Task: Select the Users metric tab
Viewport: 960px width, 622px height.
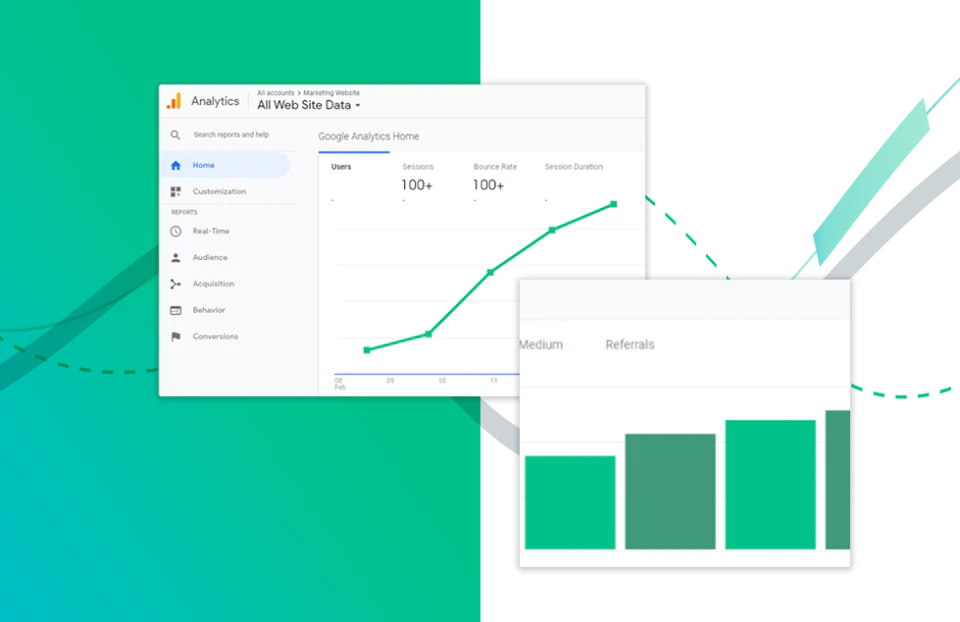Action: coord(341,167)
